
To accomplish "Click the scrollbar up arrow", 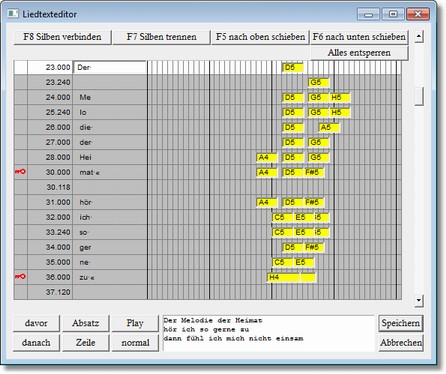I will pyautogui.click(x=419, y=36).
